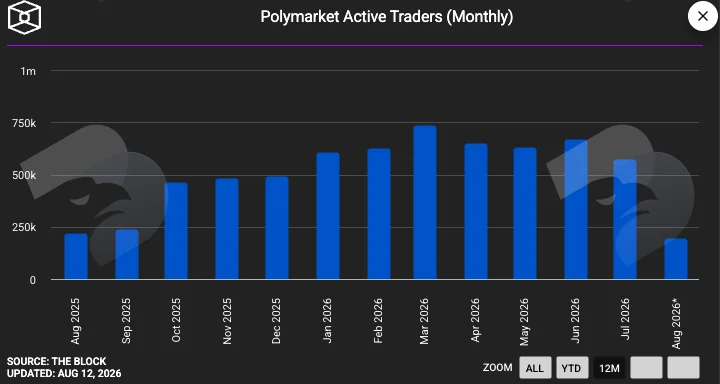The height and width of the screenshot is (384, 720).
Task: Click the Jun 2026 bar
Action: 576,209
